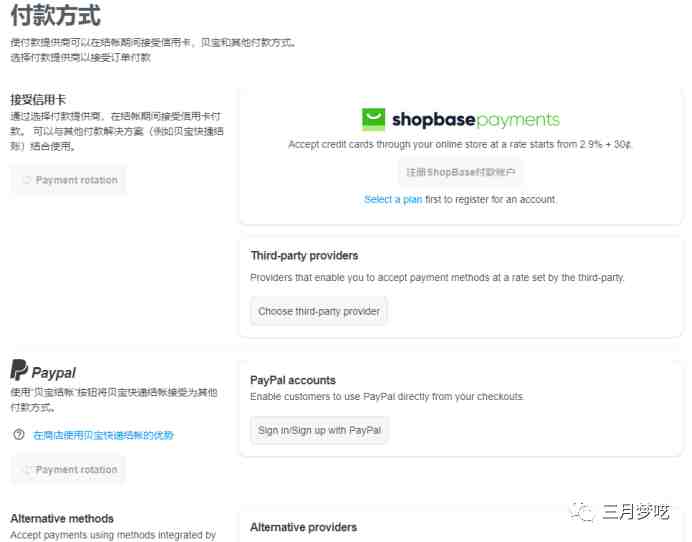Click the shopbase payments wordmark
This screenshot has width=692, height=542.
pos(476,120)
